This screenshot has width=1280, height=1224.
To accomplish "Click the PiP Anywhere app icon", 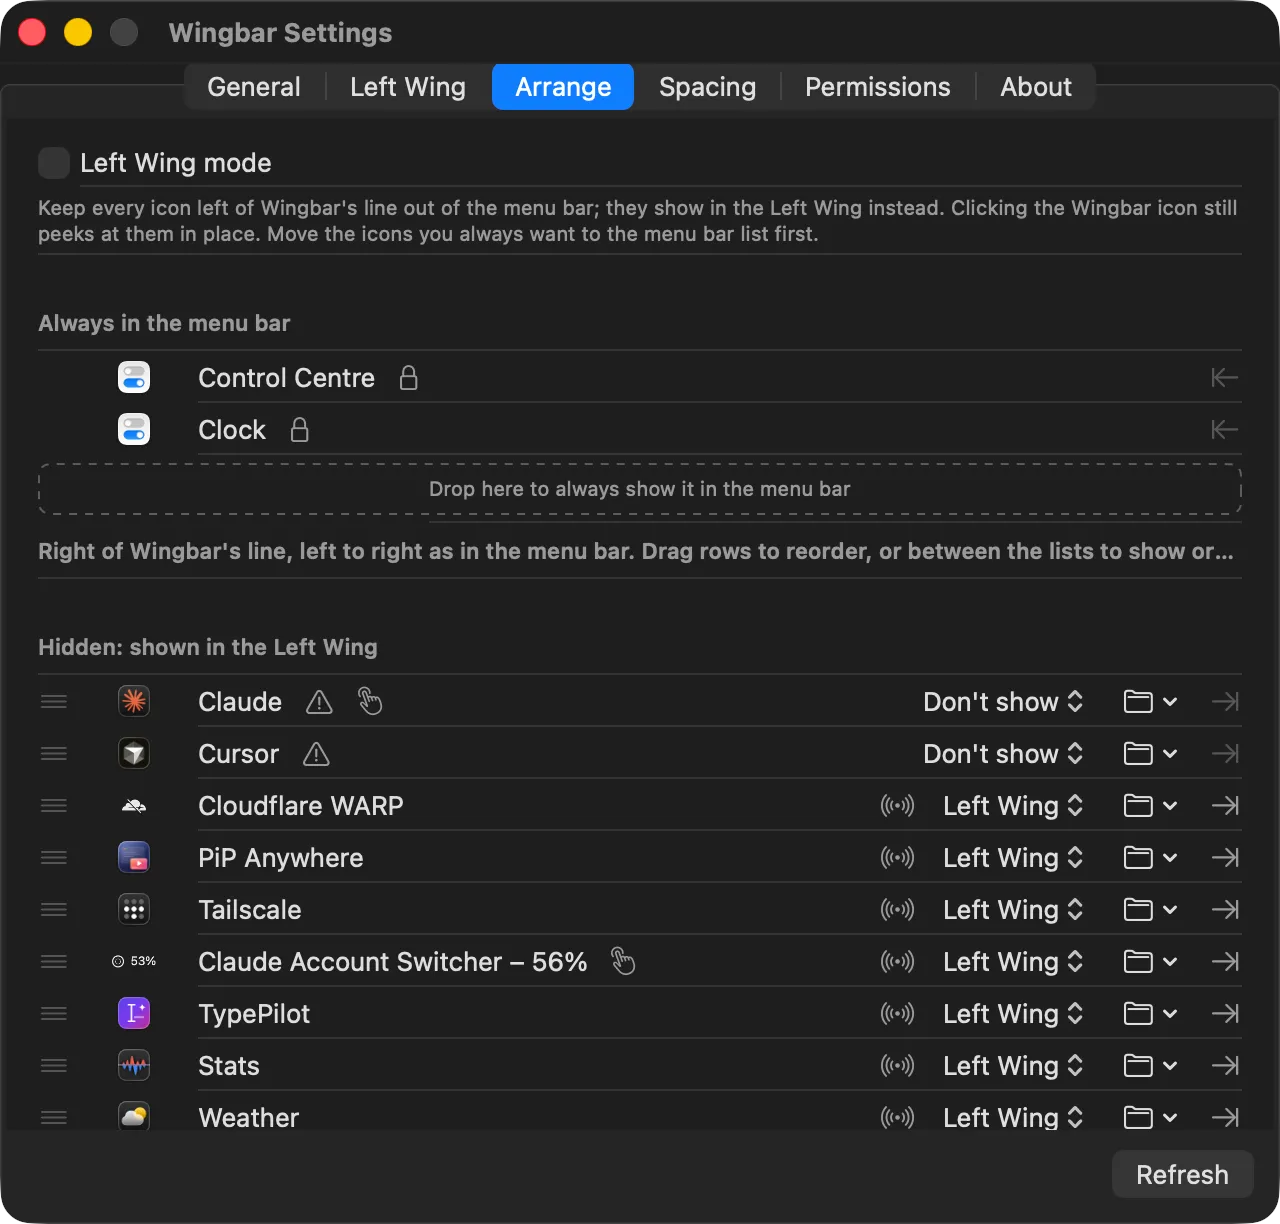I will coord(134,857).
